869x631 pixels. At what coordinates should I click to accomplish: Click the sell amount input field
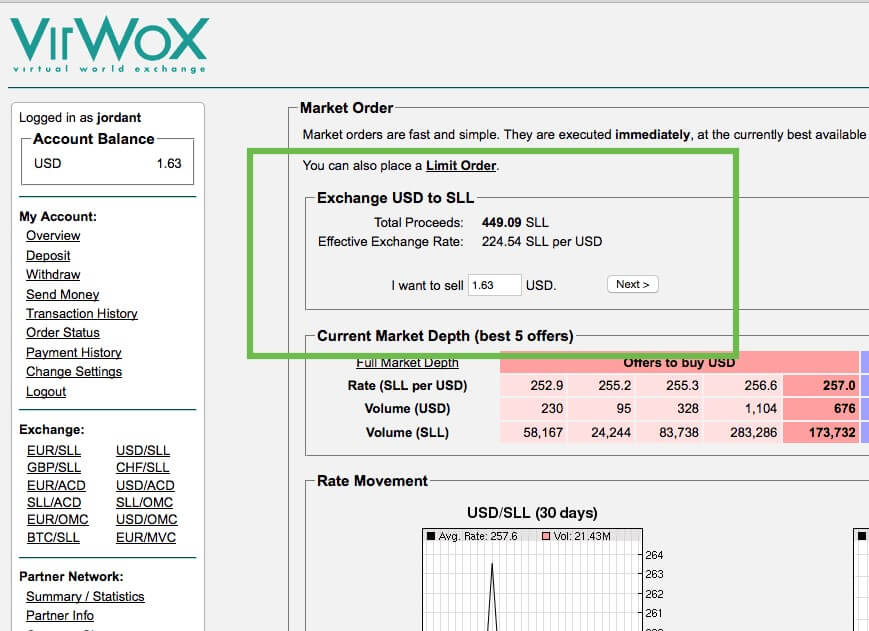pos(494,285)
